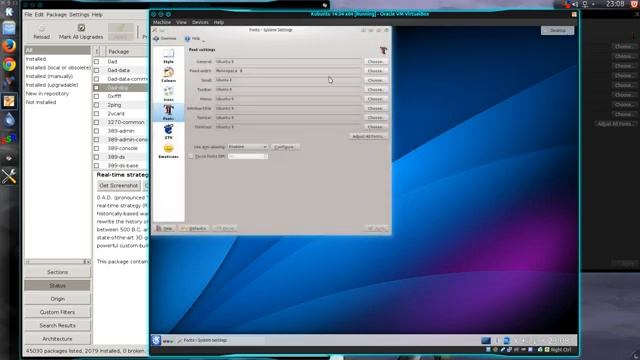Click Choose button for Fixed width font
640x360 pixels.
(x=376, y=71)
